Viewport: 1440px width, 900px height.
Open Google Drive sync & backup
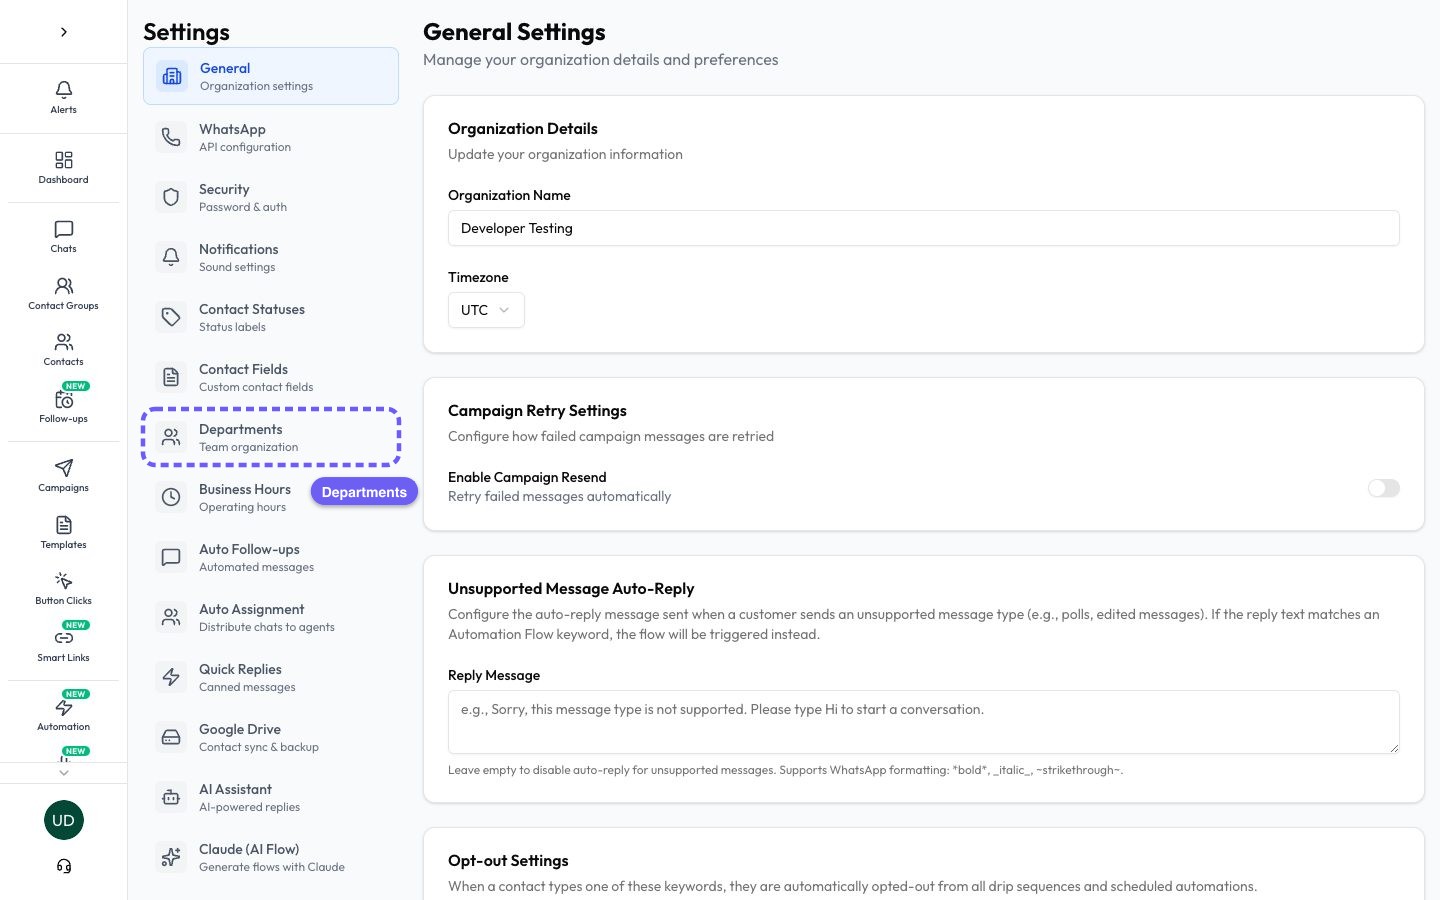271,737
